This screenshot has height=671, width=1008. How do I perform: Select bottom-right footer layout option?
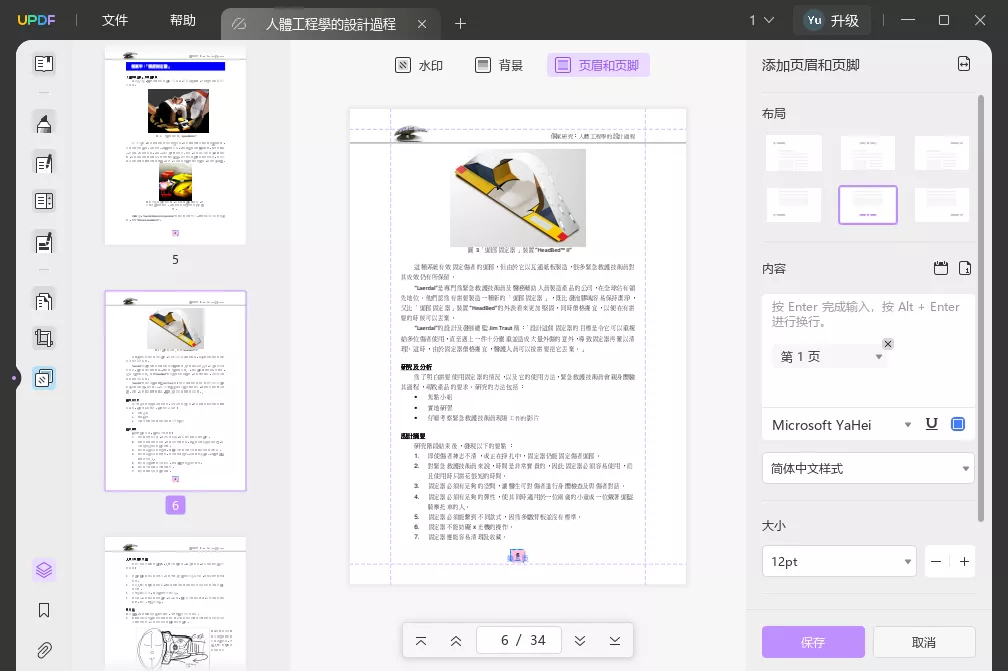tap(942, 205)
